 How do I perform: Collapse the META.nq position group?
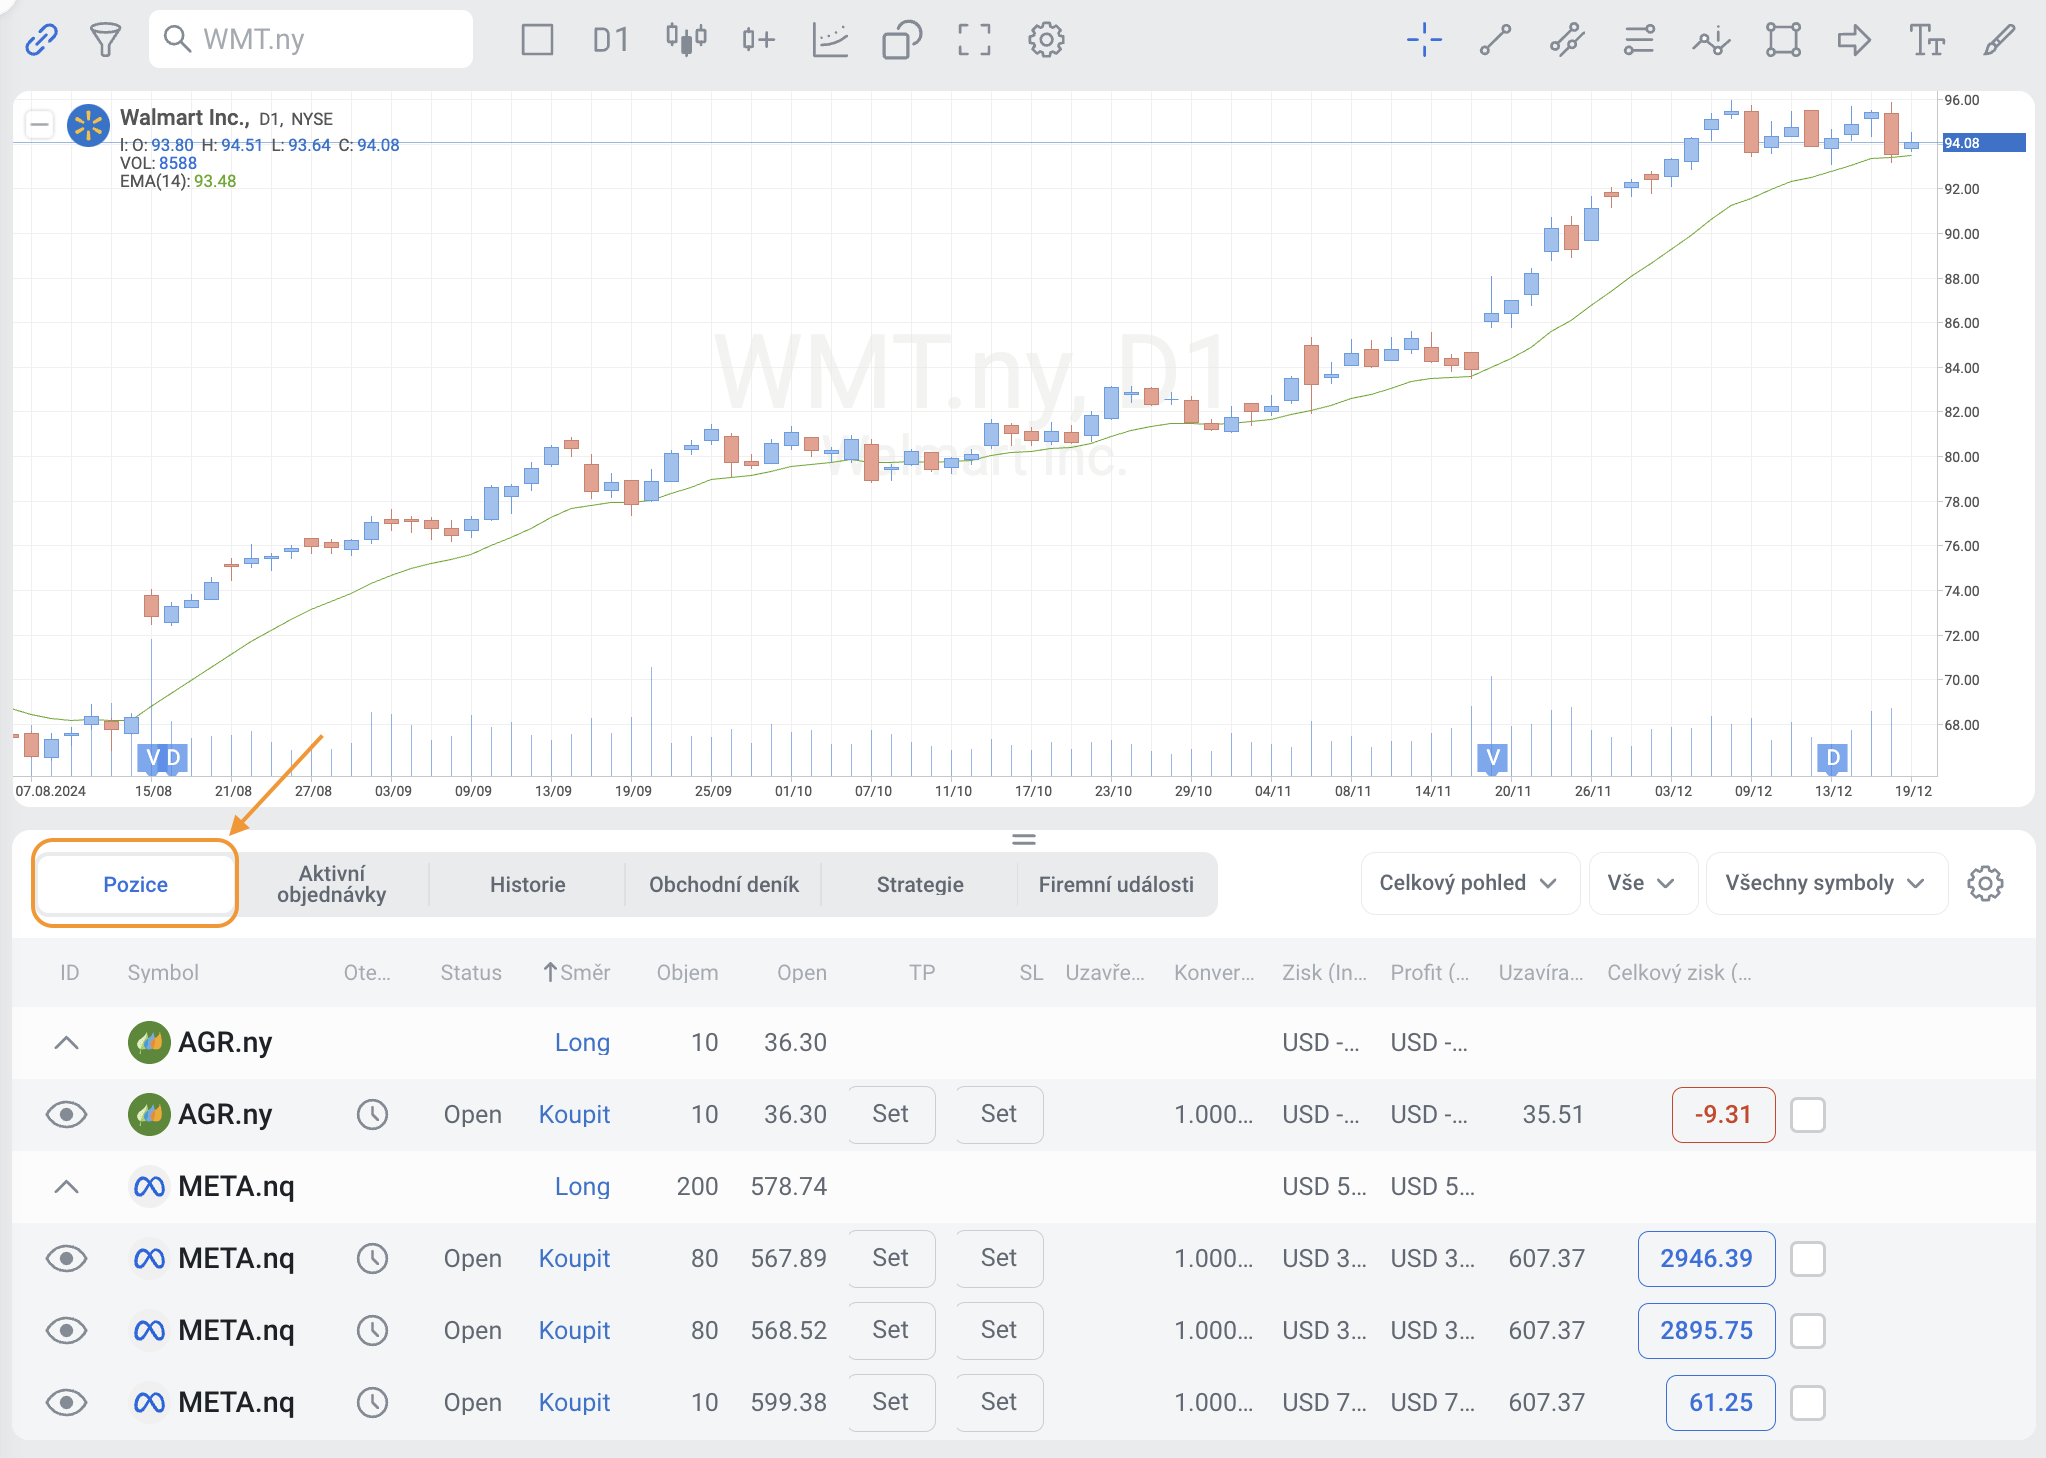(67, 1187)
